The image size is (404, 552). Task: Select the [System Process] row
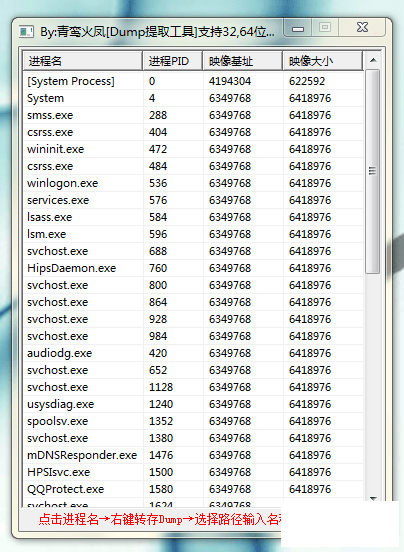193,81
